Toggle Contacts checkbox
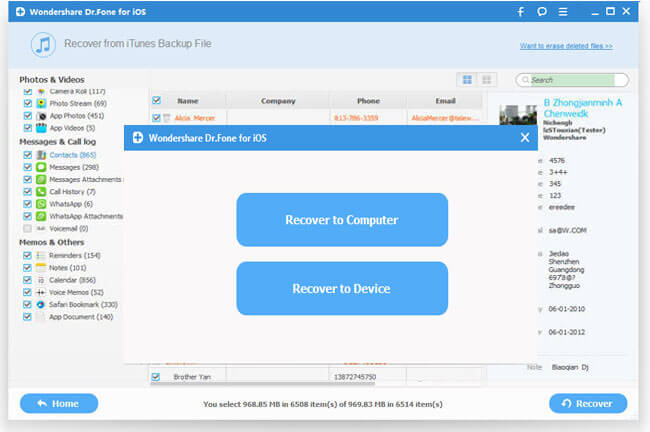Viewport: 650px width, 432px height. (28, 155)
